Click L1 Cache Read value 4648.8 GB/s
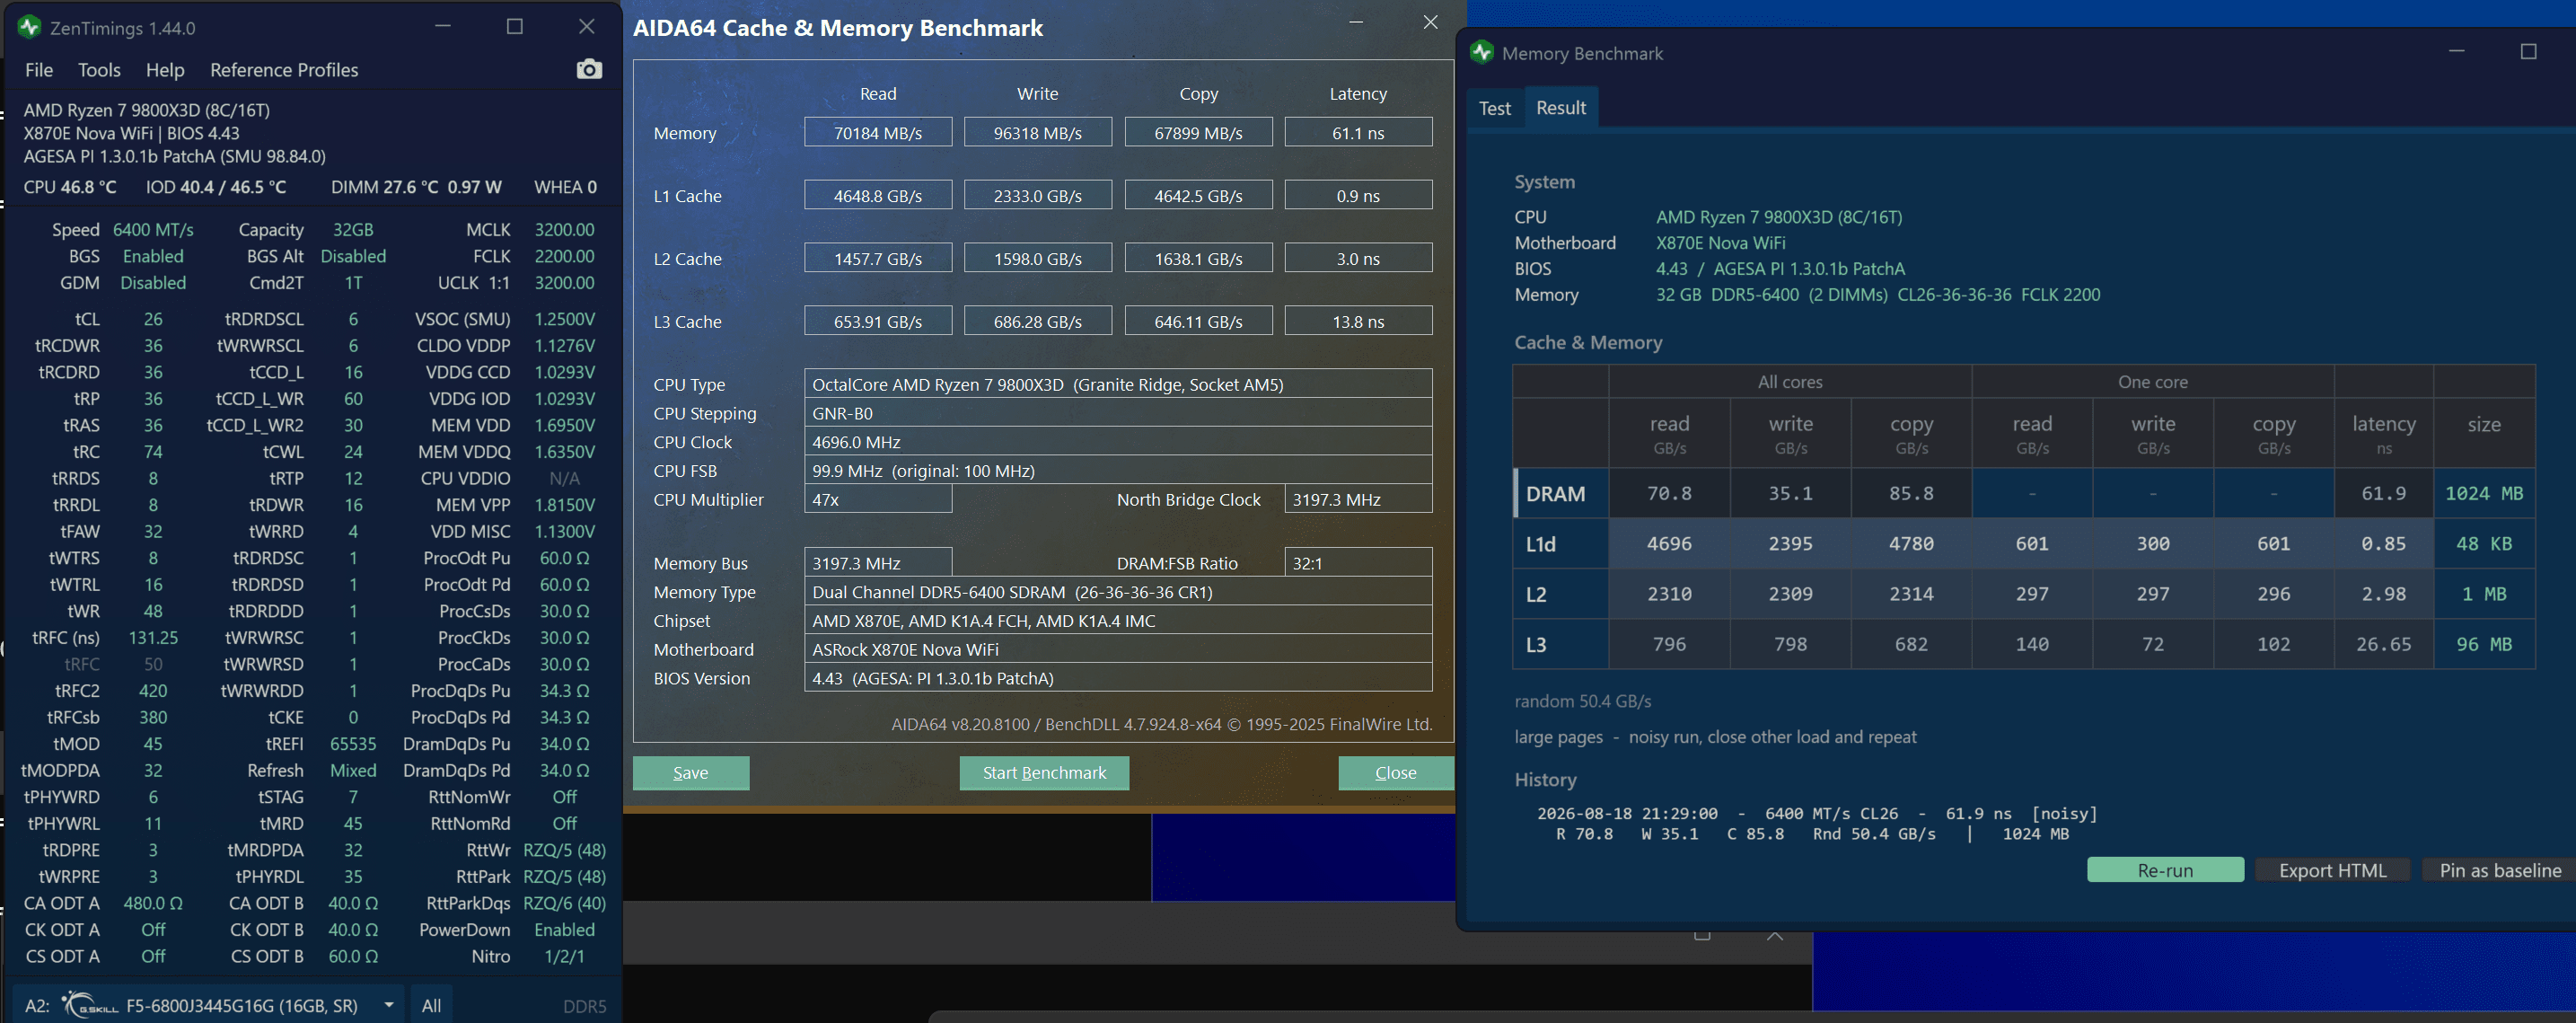Viewport: 2576px width, 1023px height. pos(878,195)
